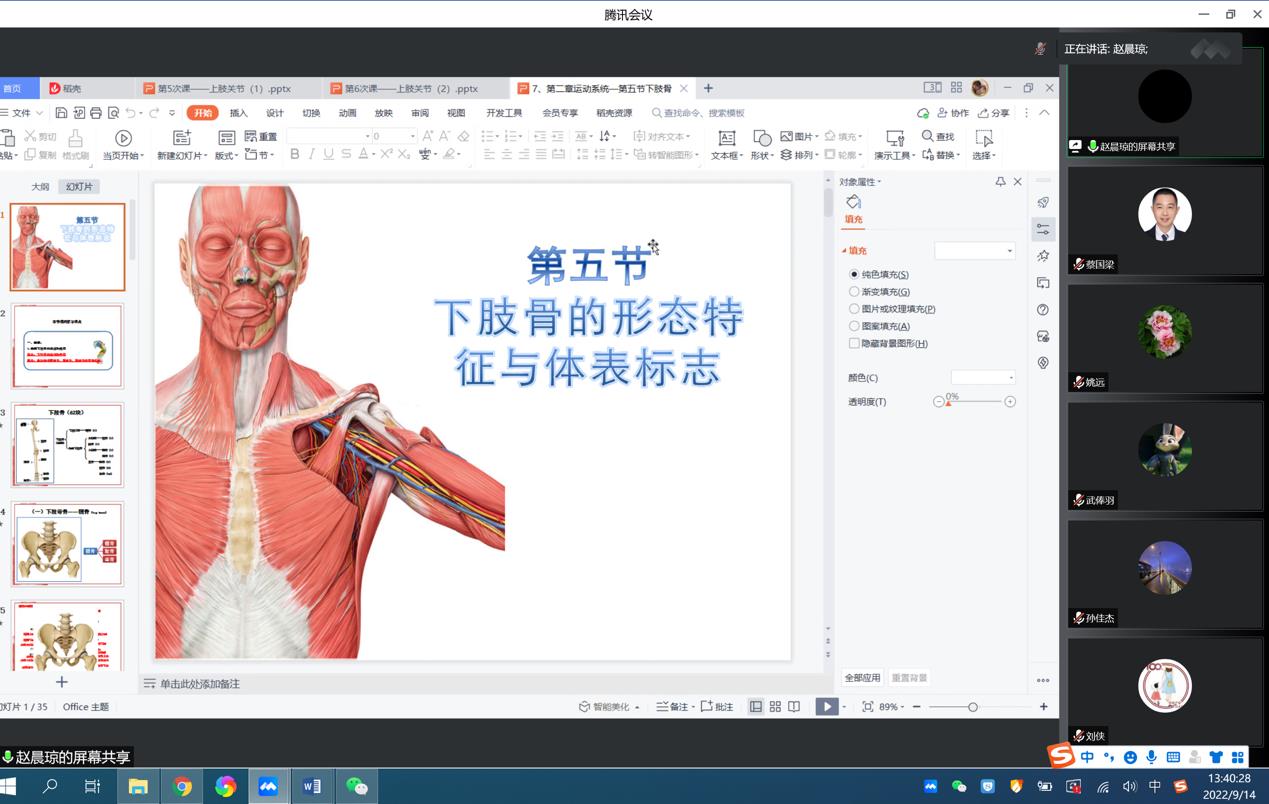The width and height of the screenshot is (1269, 804).
Task: Click the fit-to-window zoom icon
Action: 866,707
